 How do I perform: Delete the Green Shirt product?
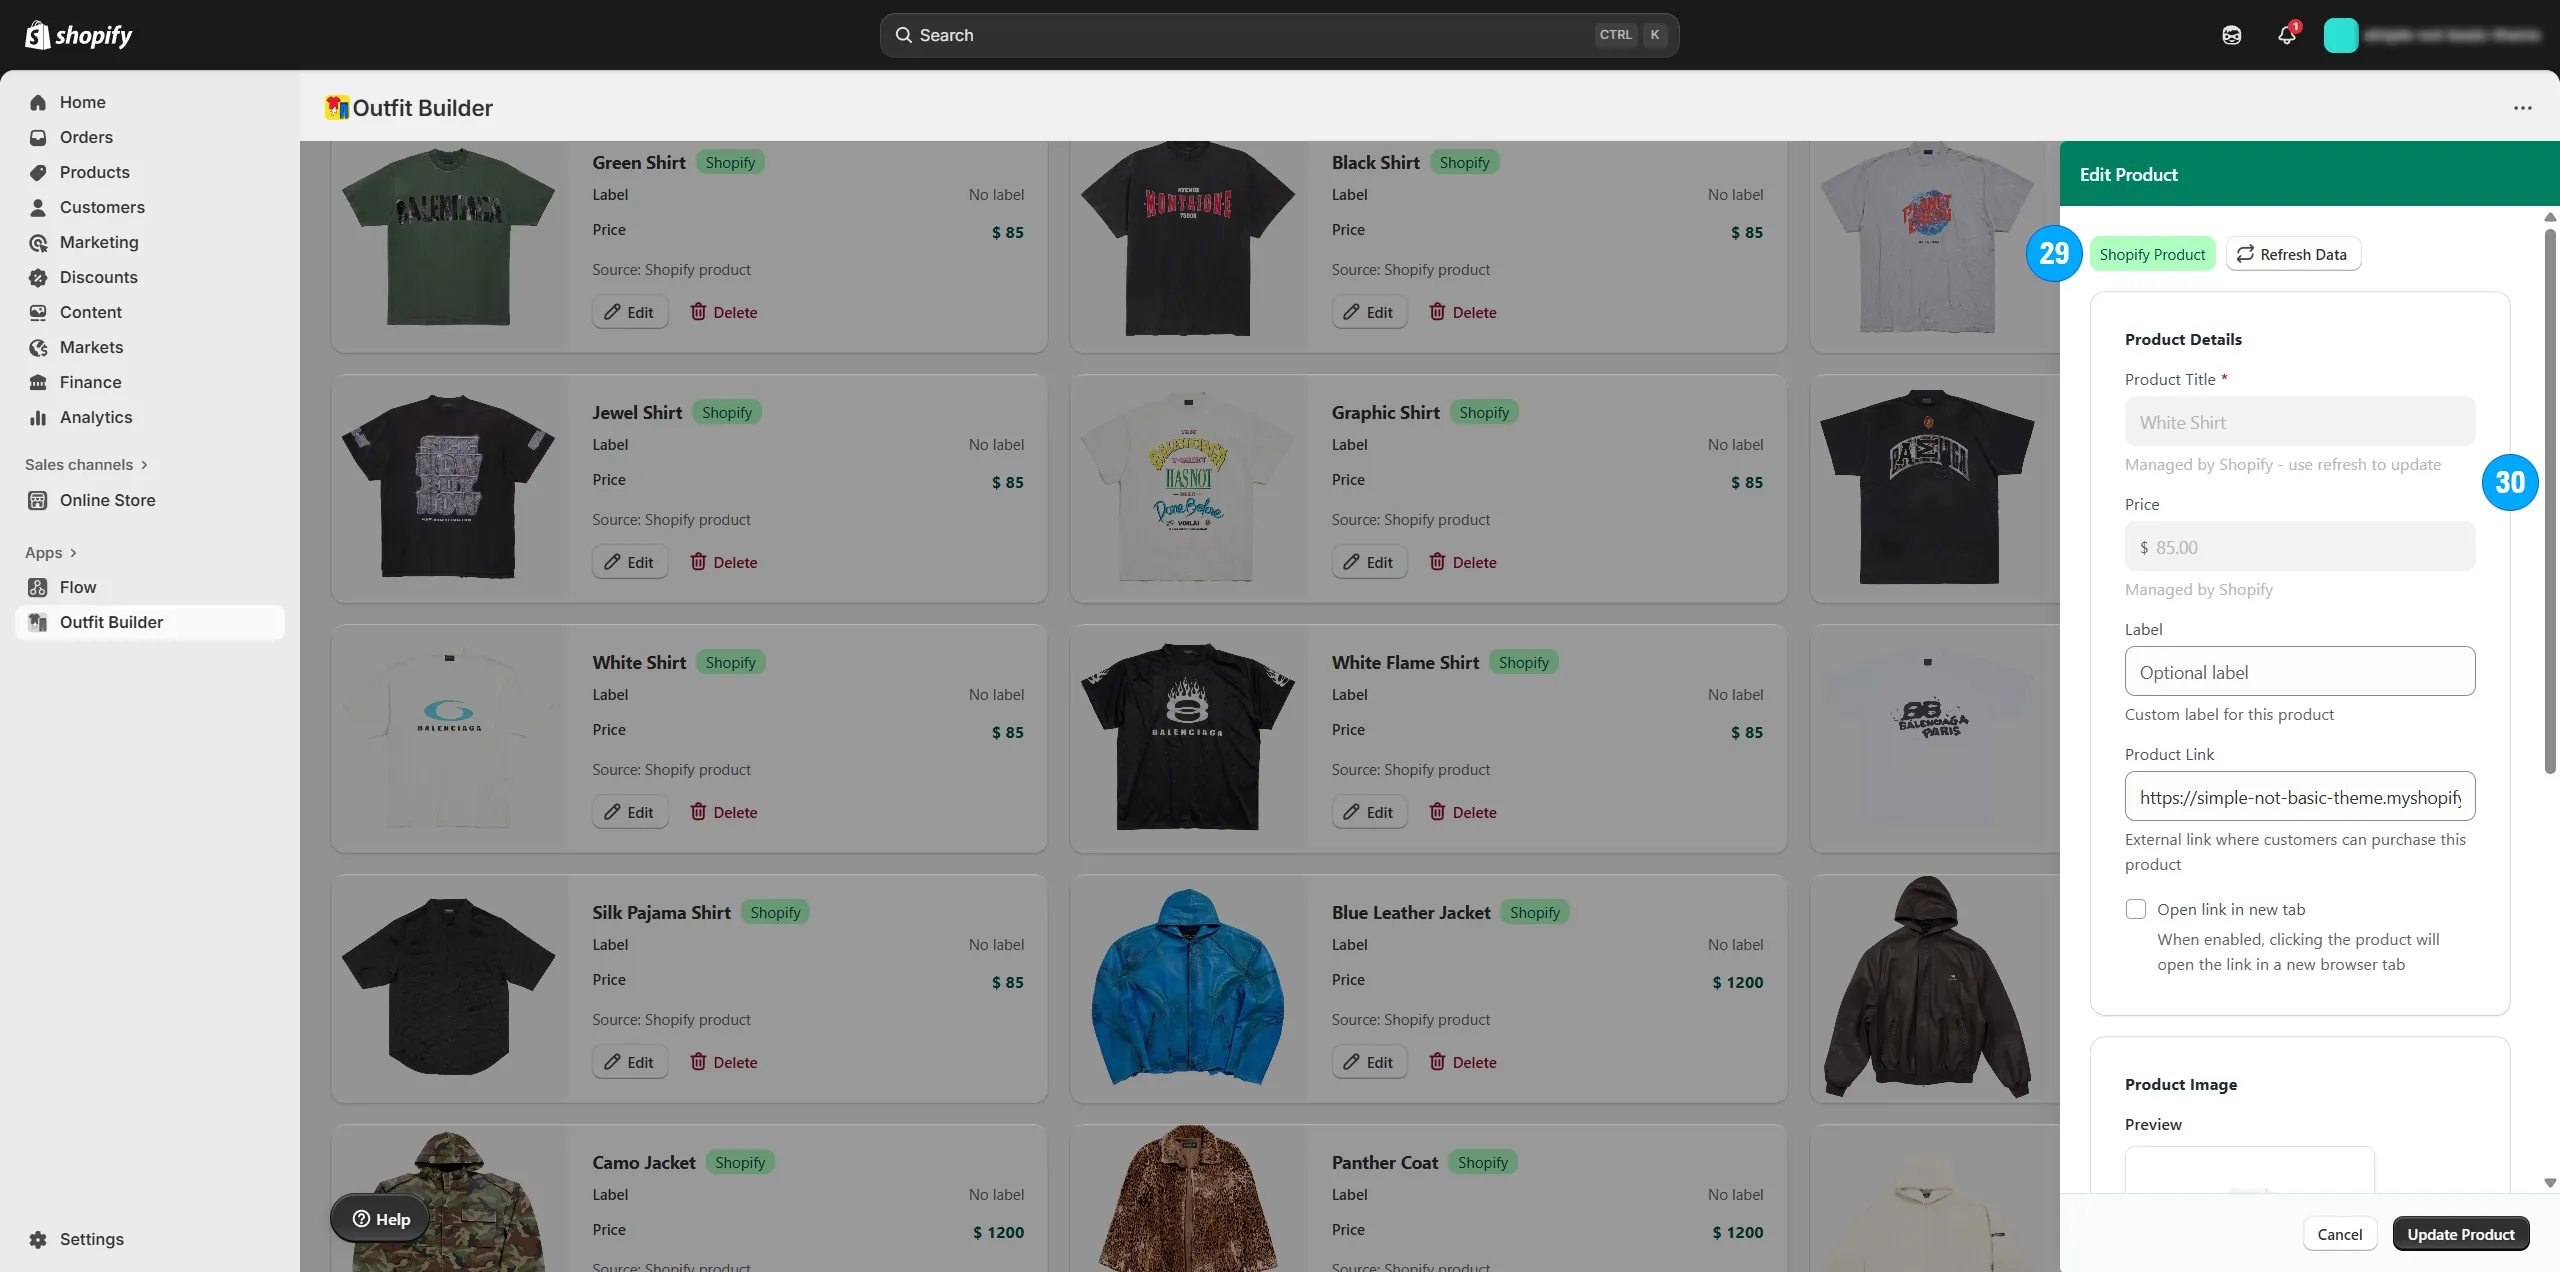point(724,312)
